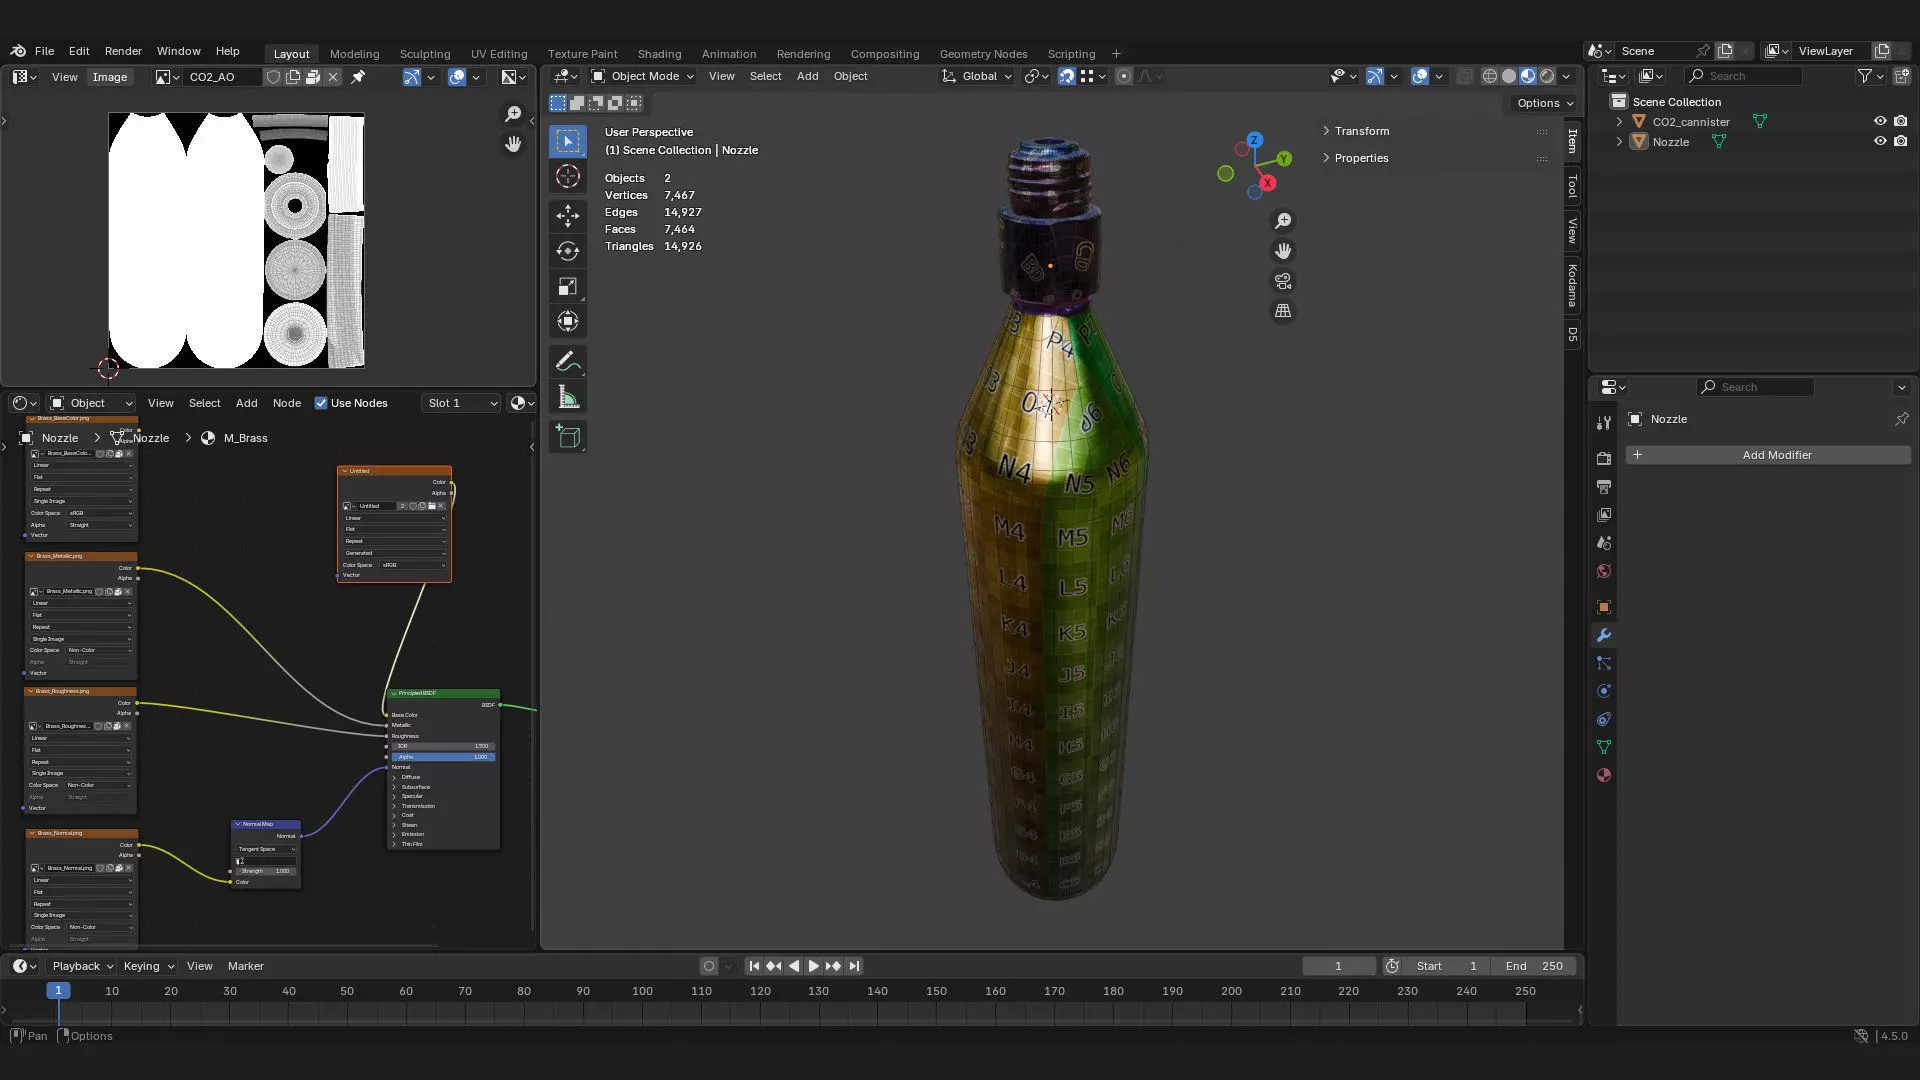Viewport: 1920px width, 1080px height.
Task: Toggle Use Nodes checkbox
Action: pos(321,403)
